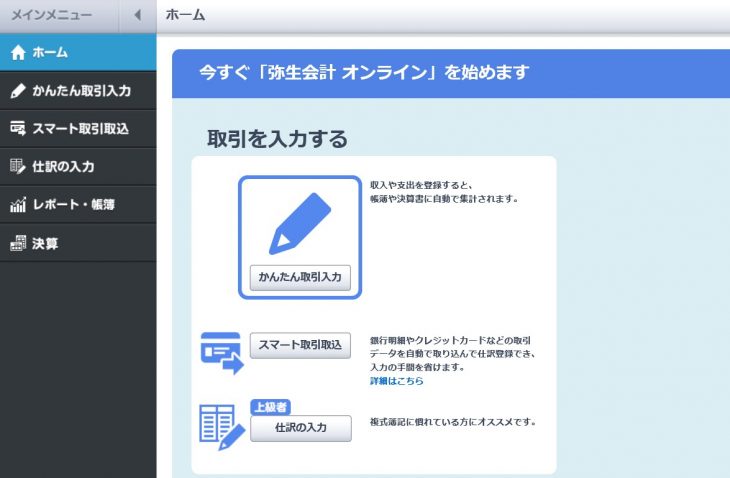This screenshot has height=478, width=730.
Task: Select 決算 menu label in sidebar
Action: pos(45,243)
